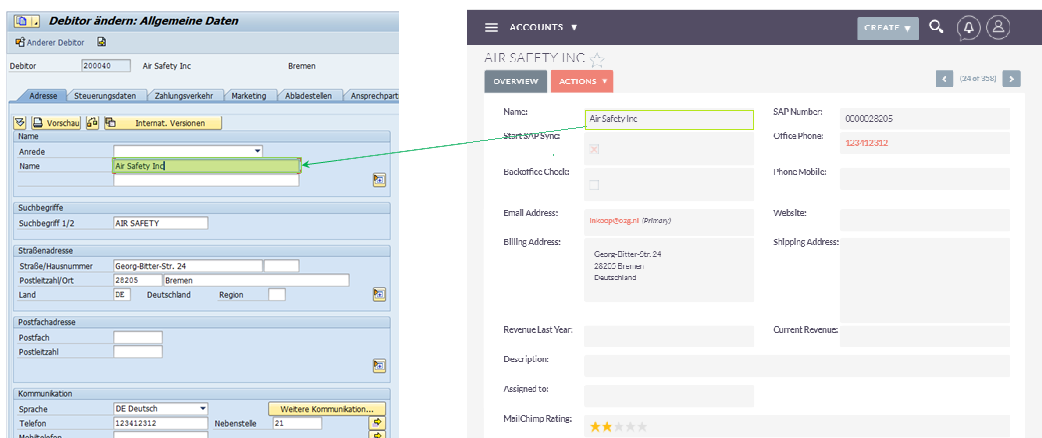This screenshot has height=438, width=1042.
Task: Click the Ort field containing Bremen
Action: pyautogui.click(x=257, y=280)
